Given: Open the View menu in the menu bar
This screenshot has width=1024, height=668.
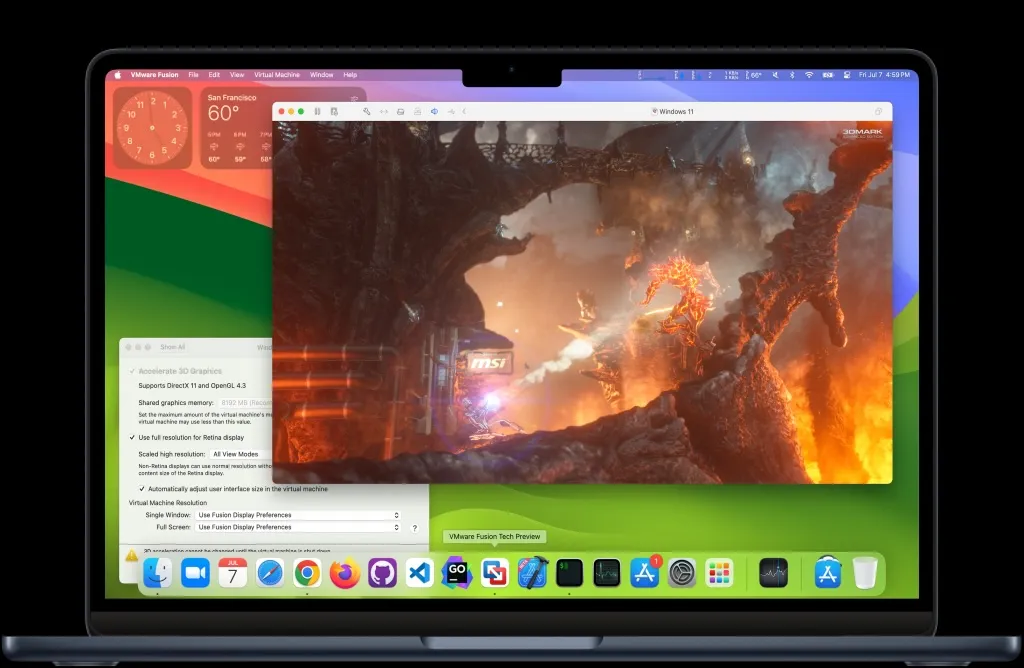Looking at the screenshot, I should pos(237,74).
